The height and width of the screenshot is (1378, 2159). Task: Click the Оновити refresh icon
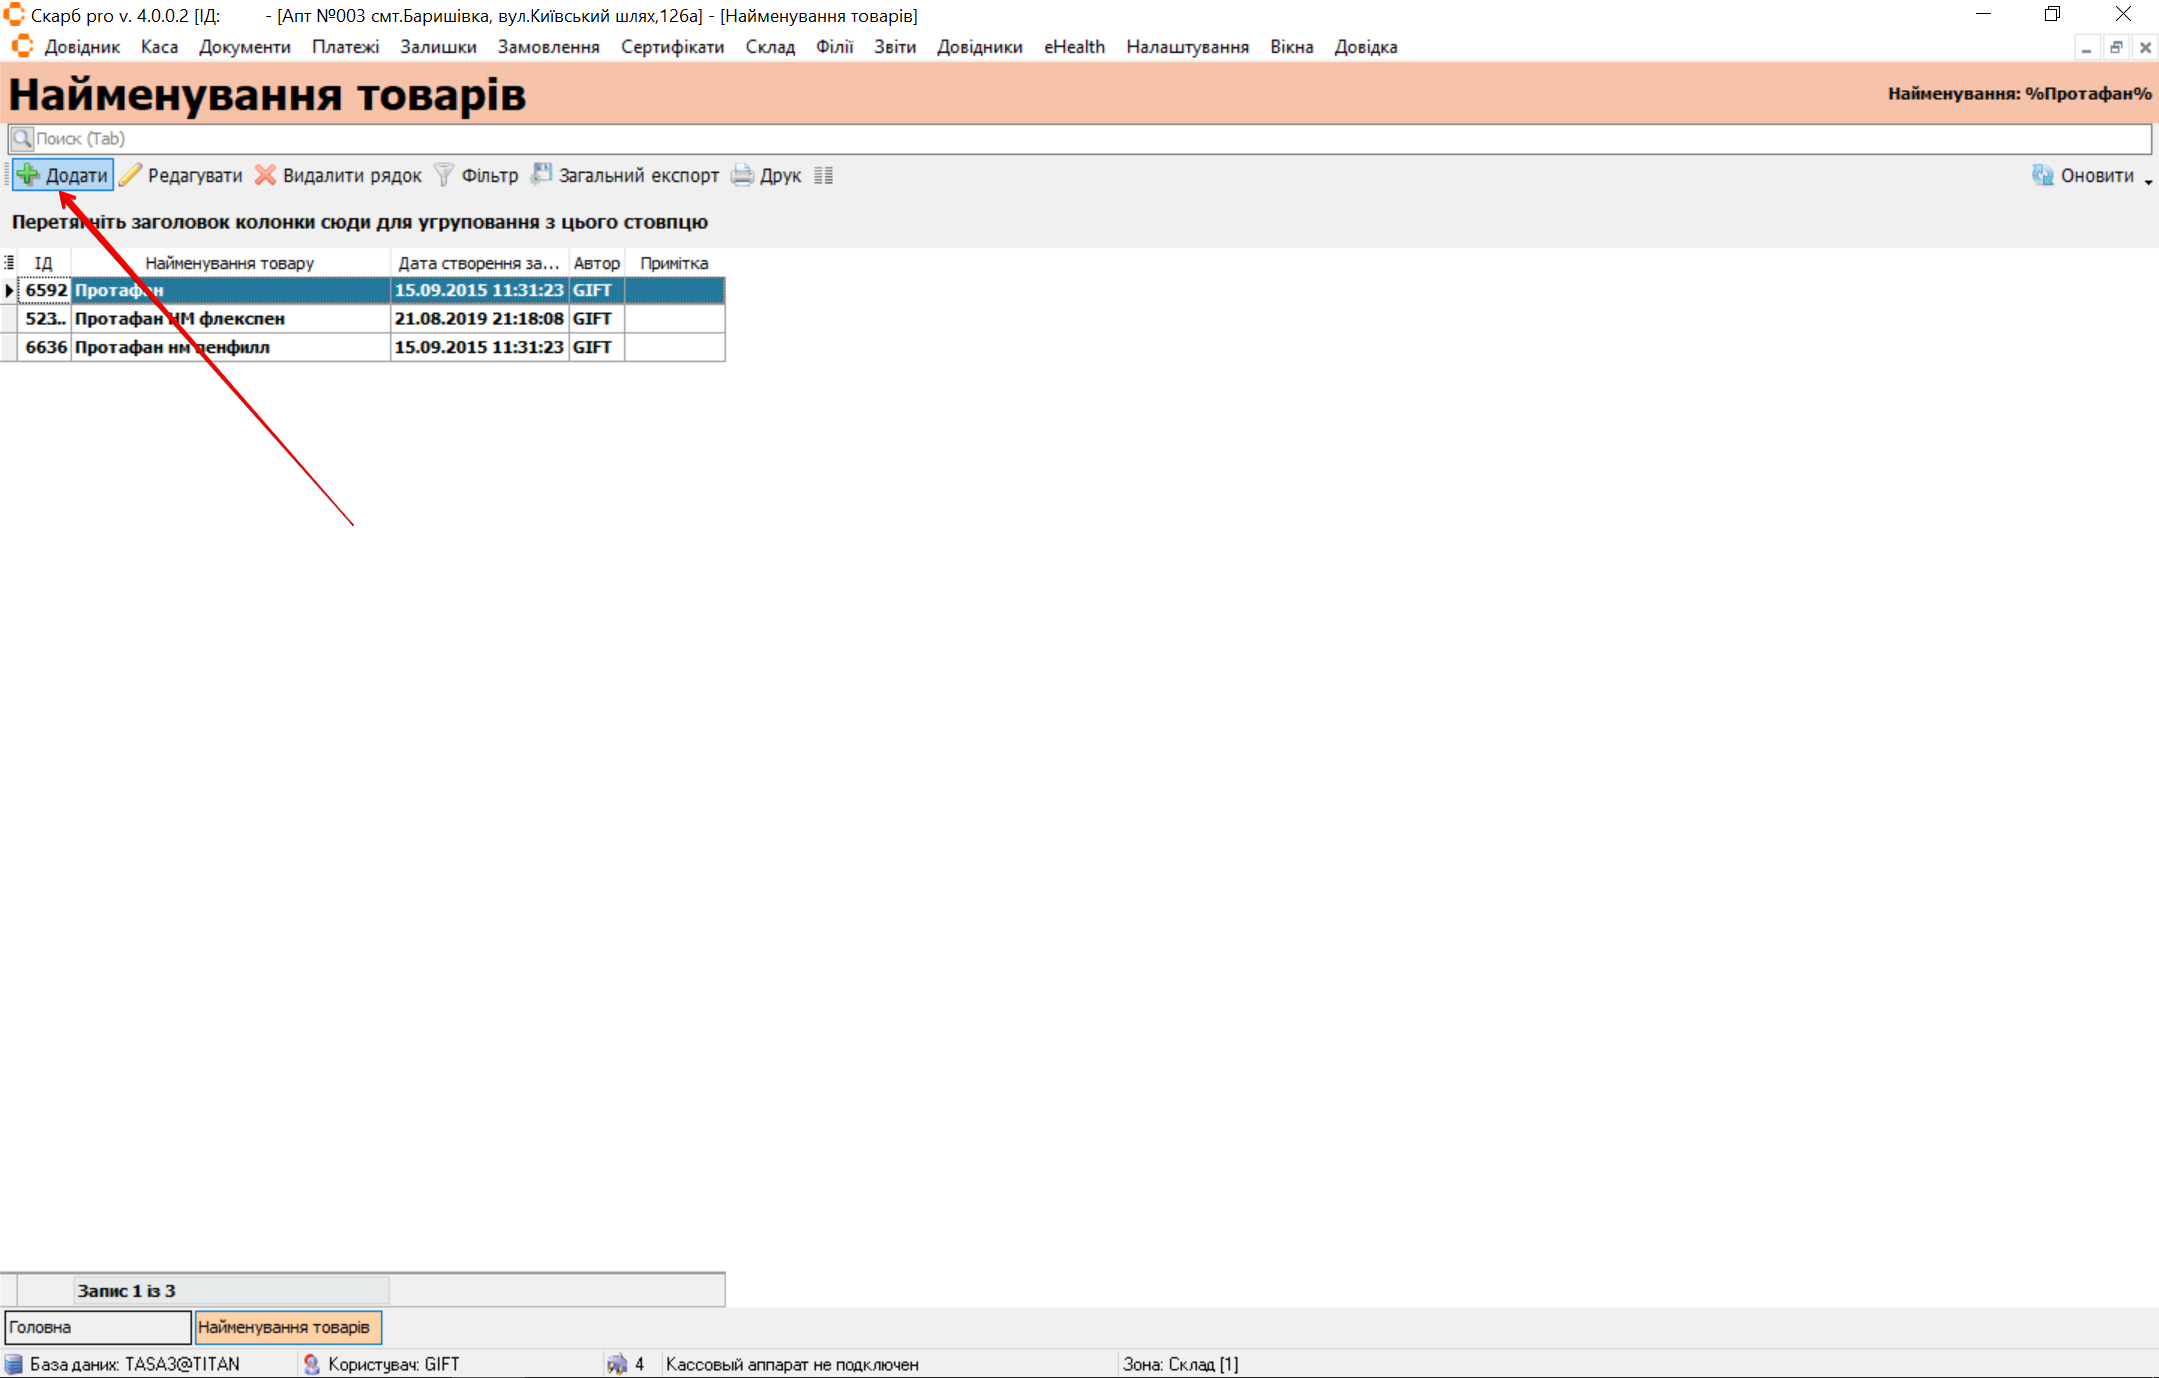2042,175
